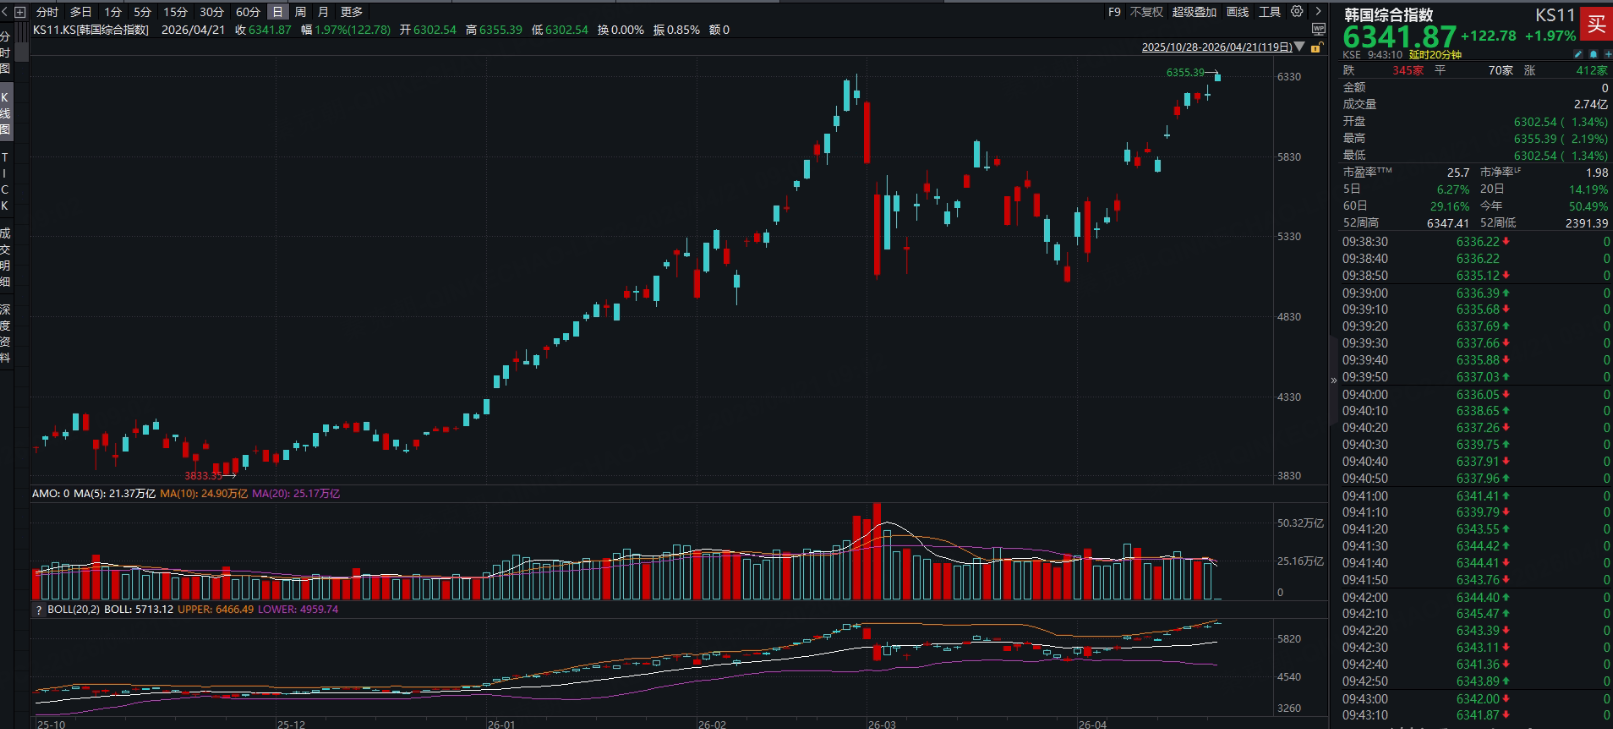Click the MA(20) volume indicator label
The width and height of the screenshot is (1613, 729).
coord(296,494)
